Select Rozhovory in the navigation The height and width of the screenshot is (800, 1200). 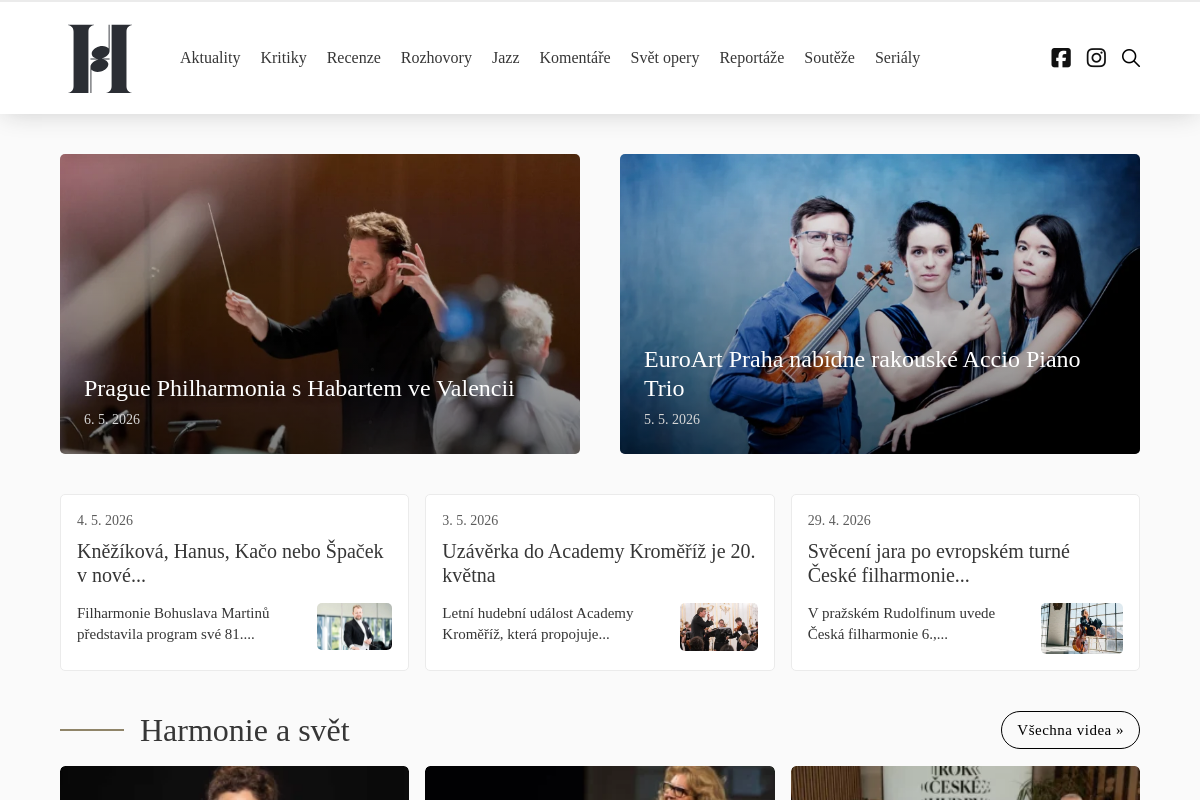(x=436, y=58)
